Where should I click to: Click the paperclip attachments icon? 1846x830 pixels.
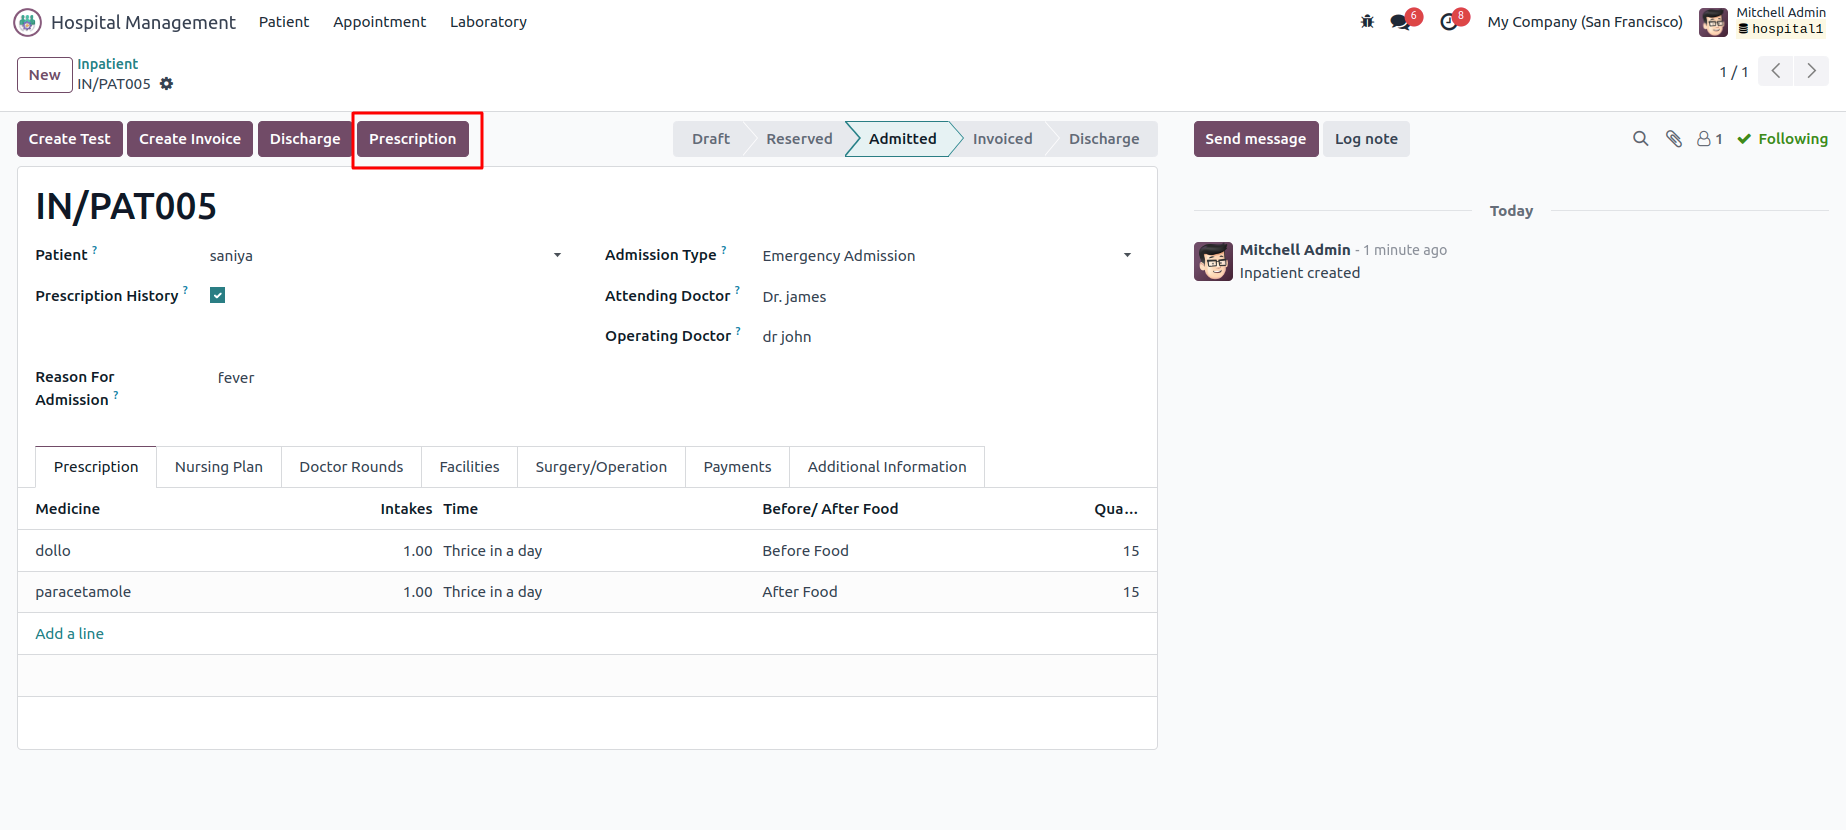pyautogui.click(x=1673, y=139)
